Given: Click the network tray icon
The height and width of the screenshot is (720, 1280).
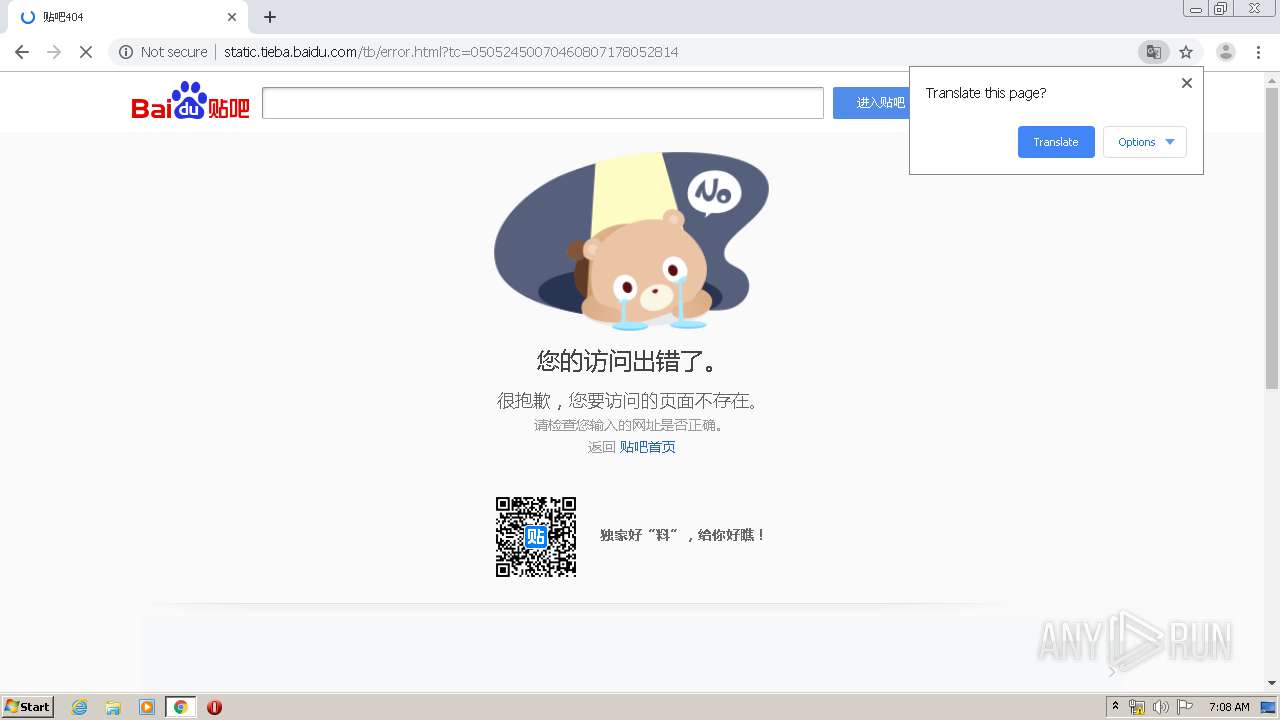Looking at the screenshot, I should click(1137, 707).
